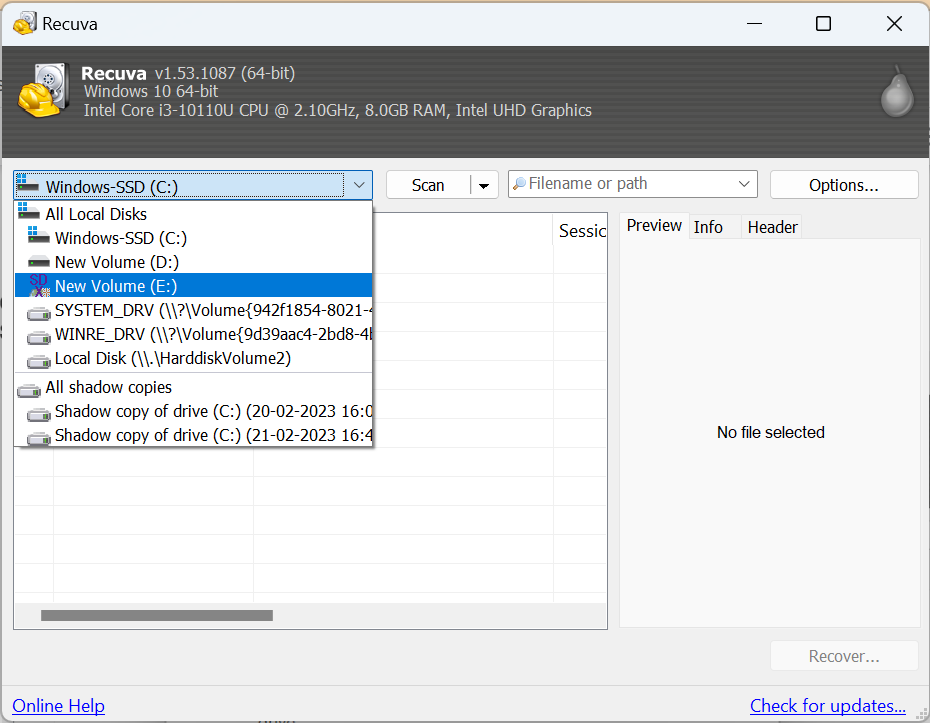Viewport: 930px width, 723px height.
Task: Click the horizontal scrollbar thumb in file list
Action: pos(157,616)
